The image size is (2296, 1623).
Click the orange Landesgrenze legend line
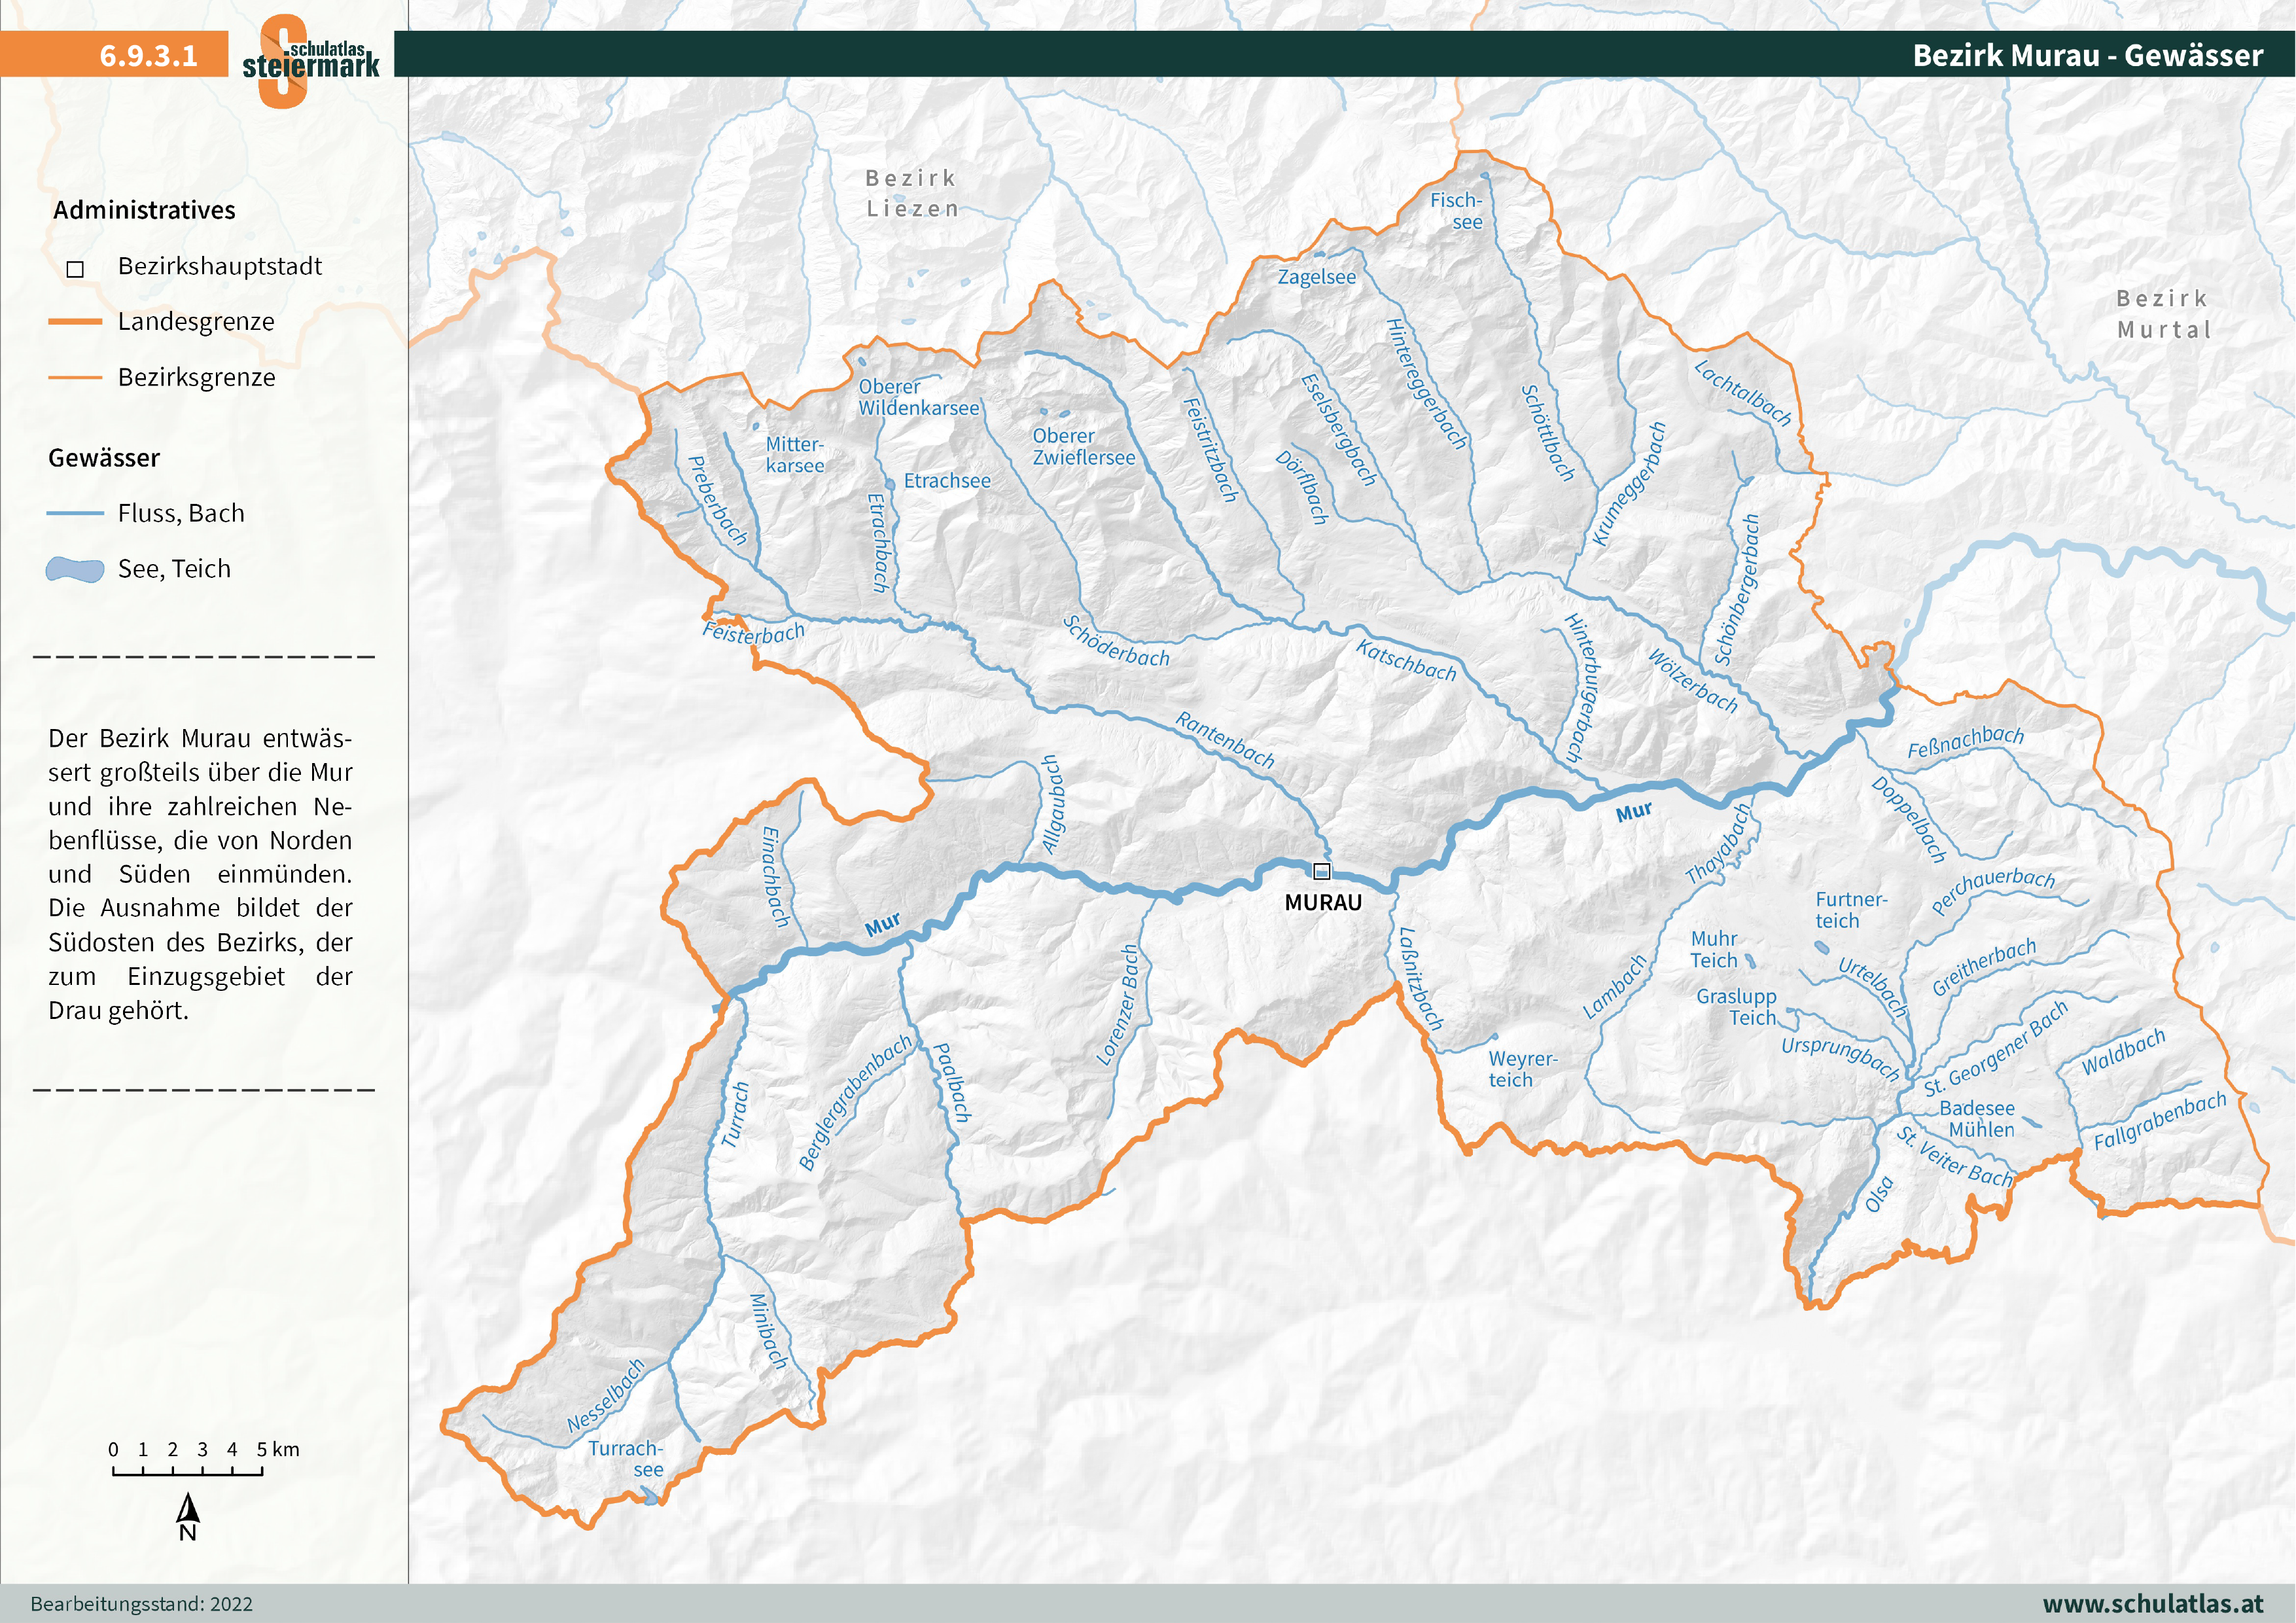coord(75,322)
